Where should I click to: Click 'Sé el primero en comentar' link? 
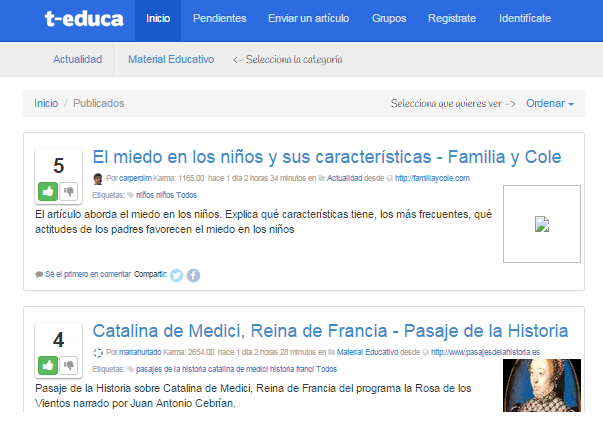pyautogui.click(x=88, y=274)
